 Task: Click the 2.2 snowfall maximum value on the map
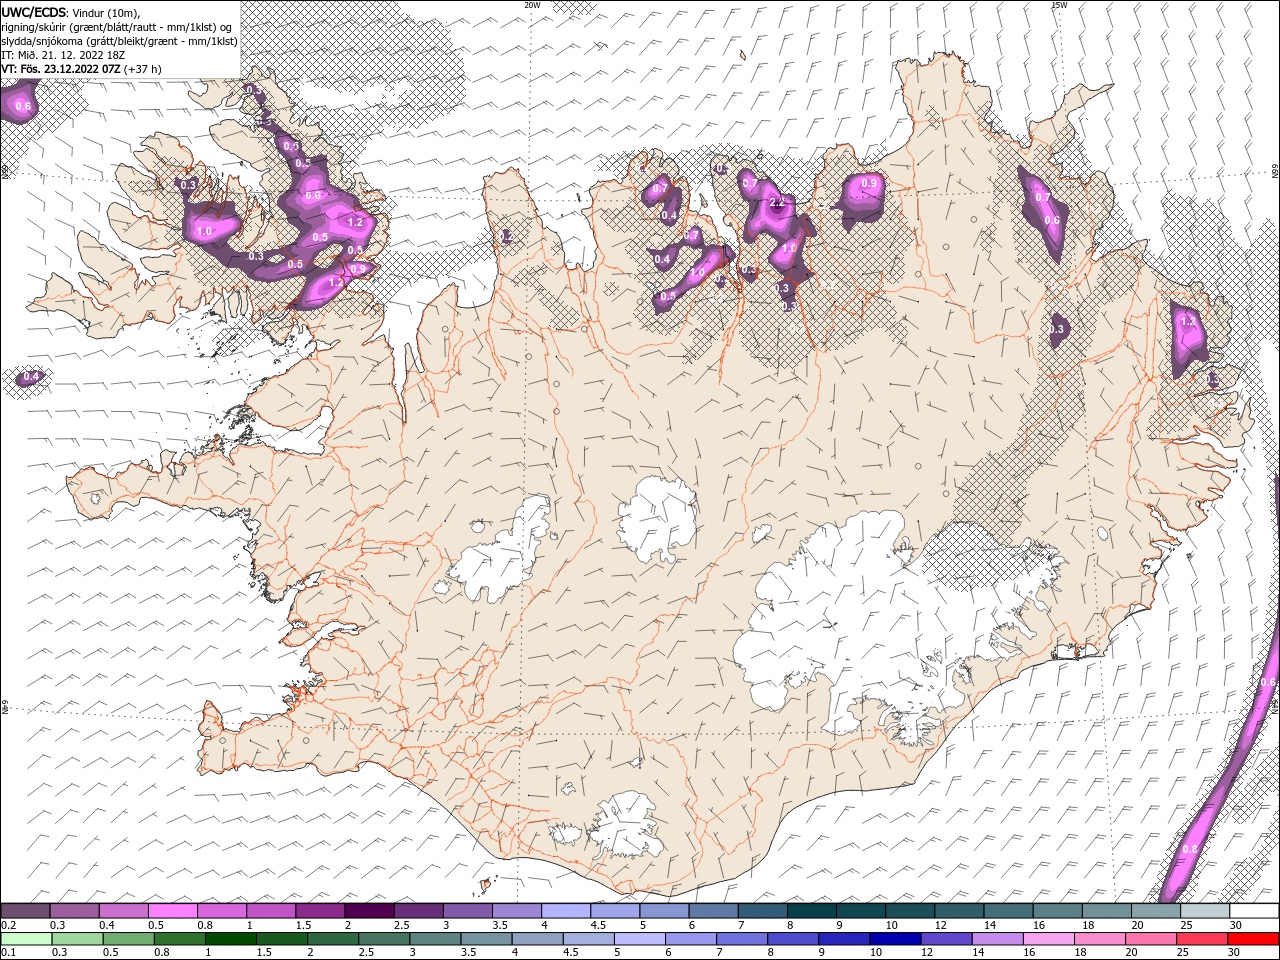coord(777,203)
